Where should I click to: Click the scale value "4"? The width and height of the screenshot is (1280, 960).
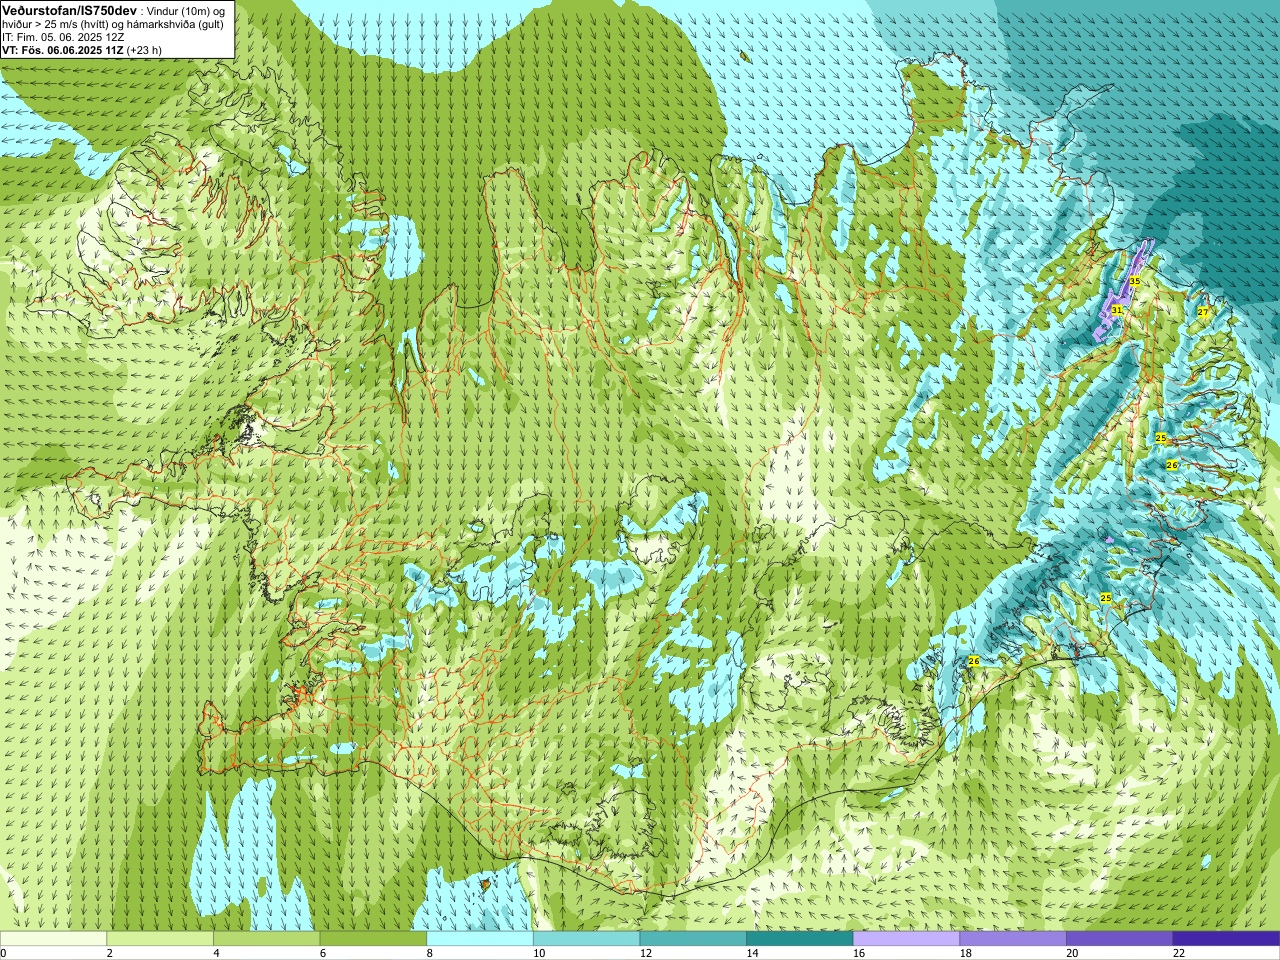pyautogui.click(x=217, y=954)
